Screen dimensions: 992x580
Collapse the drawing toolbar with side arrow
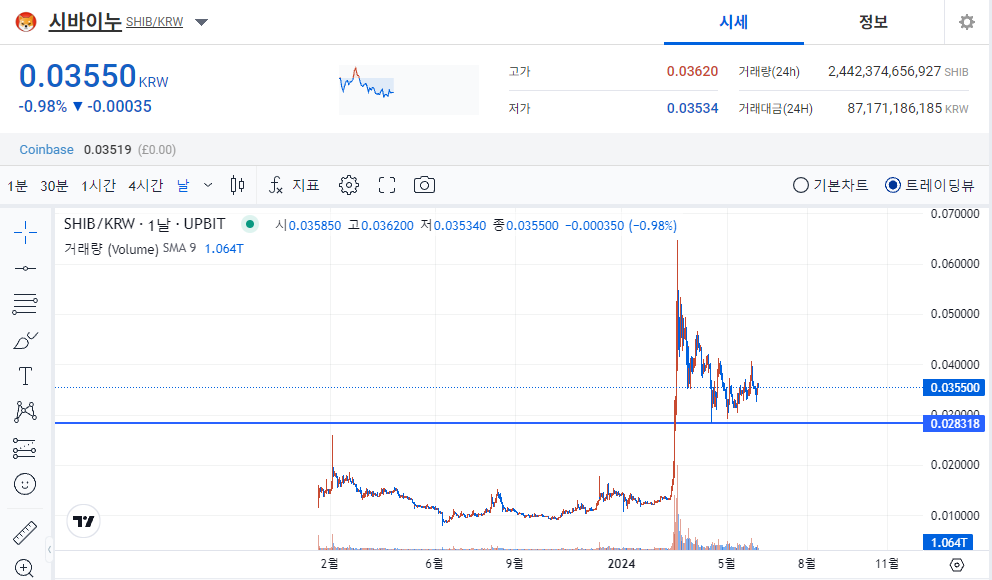pyautogui.click(x=49, y=550)
